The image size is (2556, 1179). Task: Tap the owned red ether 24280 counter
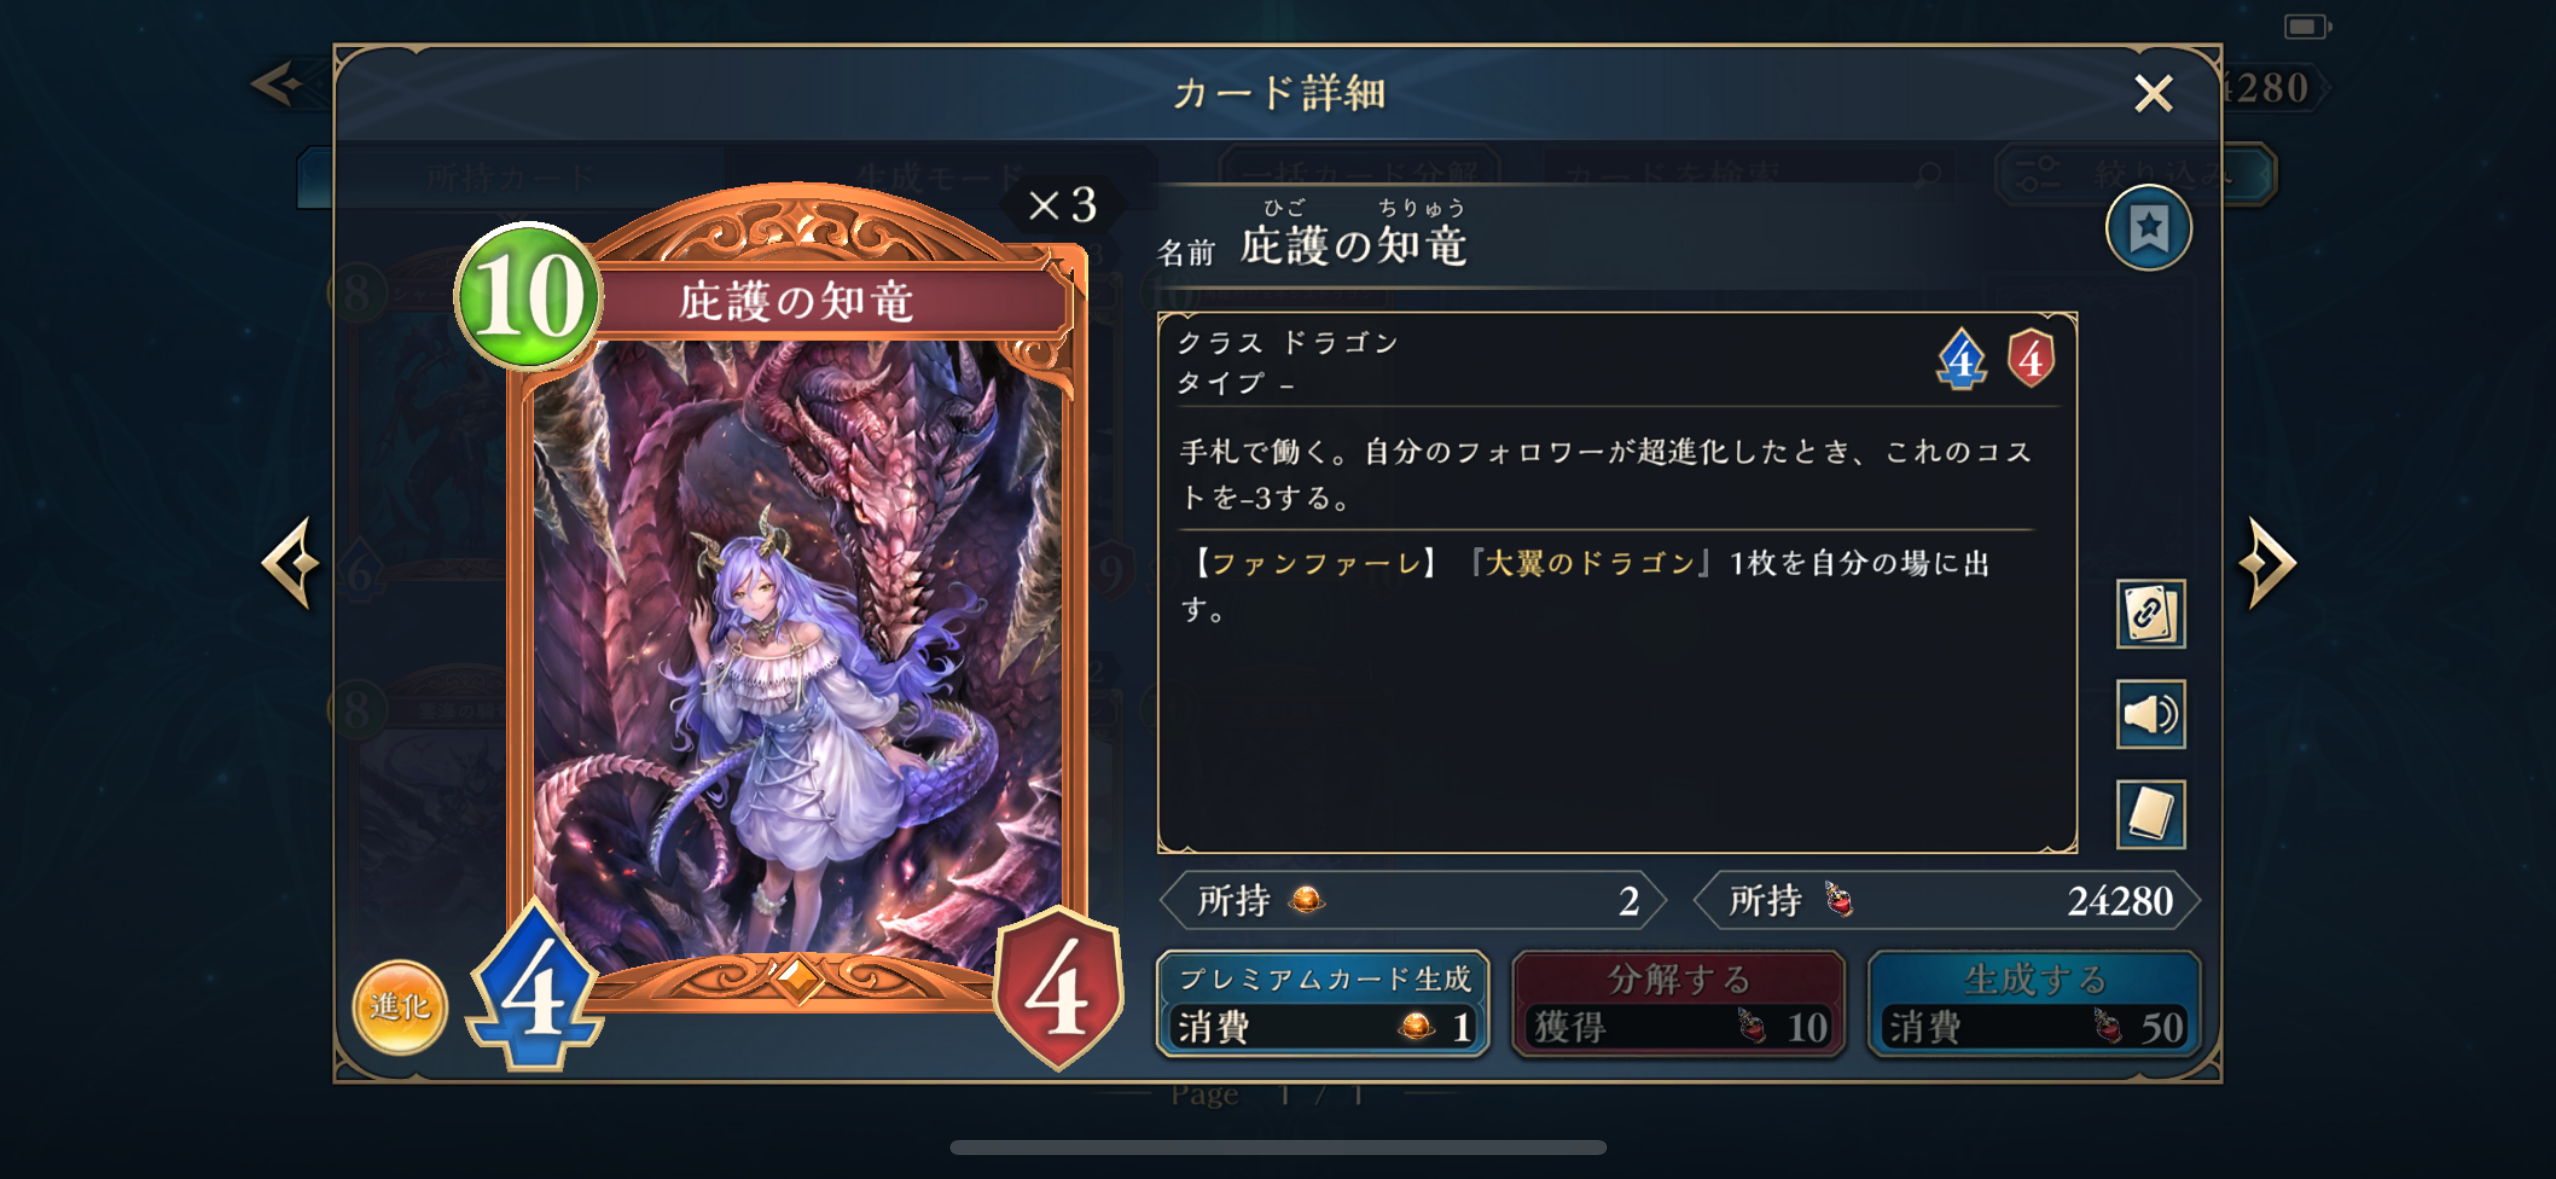point(1946,900)
